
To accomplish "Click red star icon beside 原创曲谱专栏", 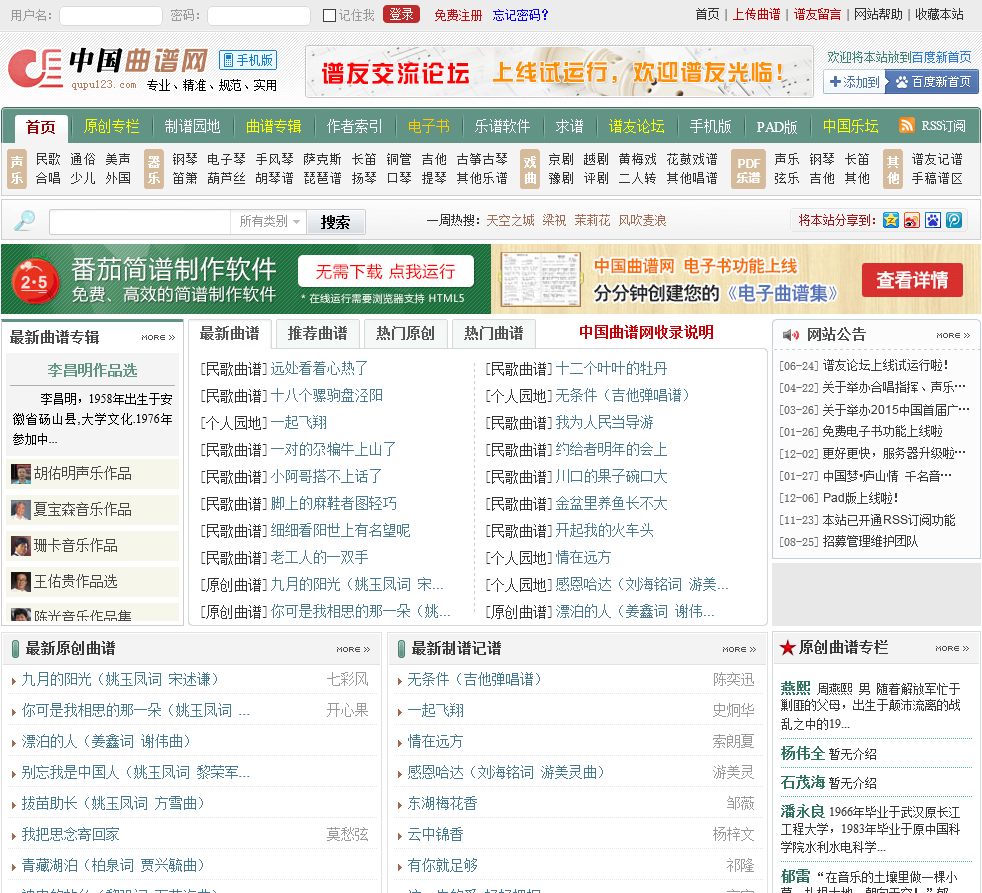I will pos(787,648).
